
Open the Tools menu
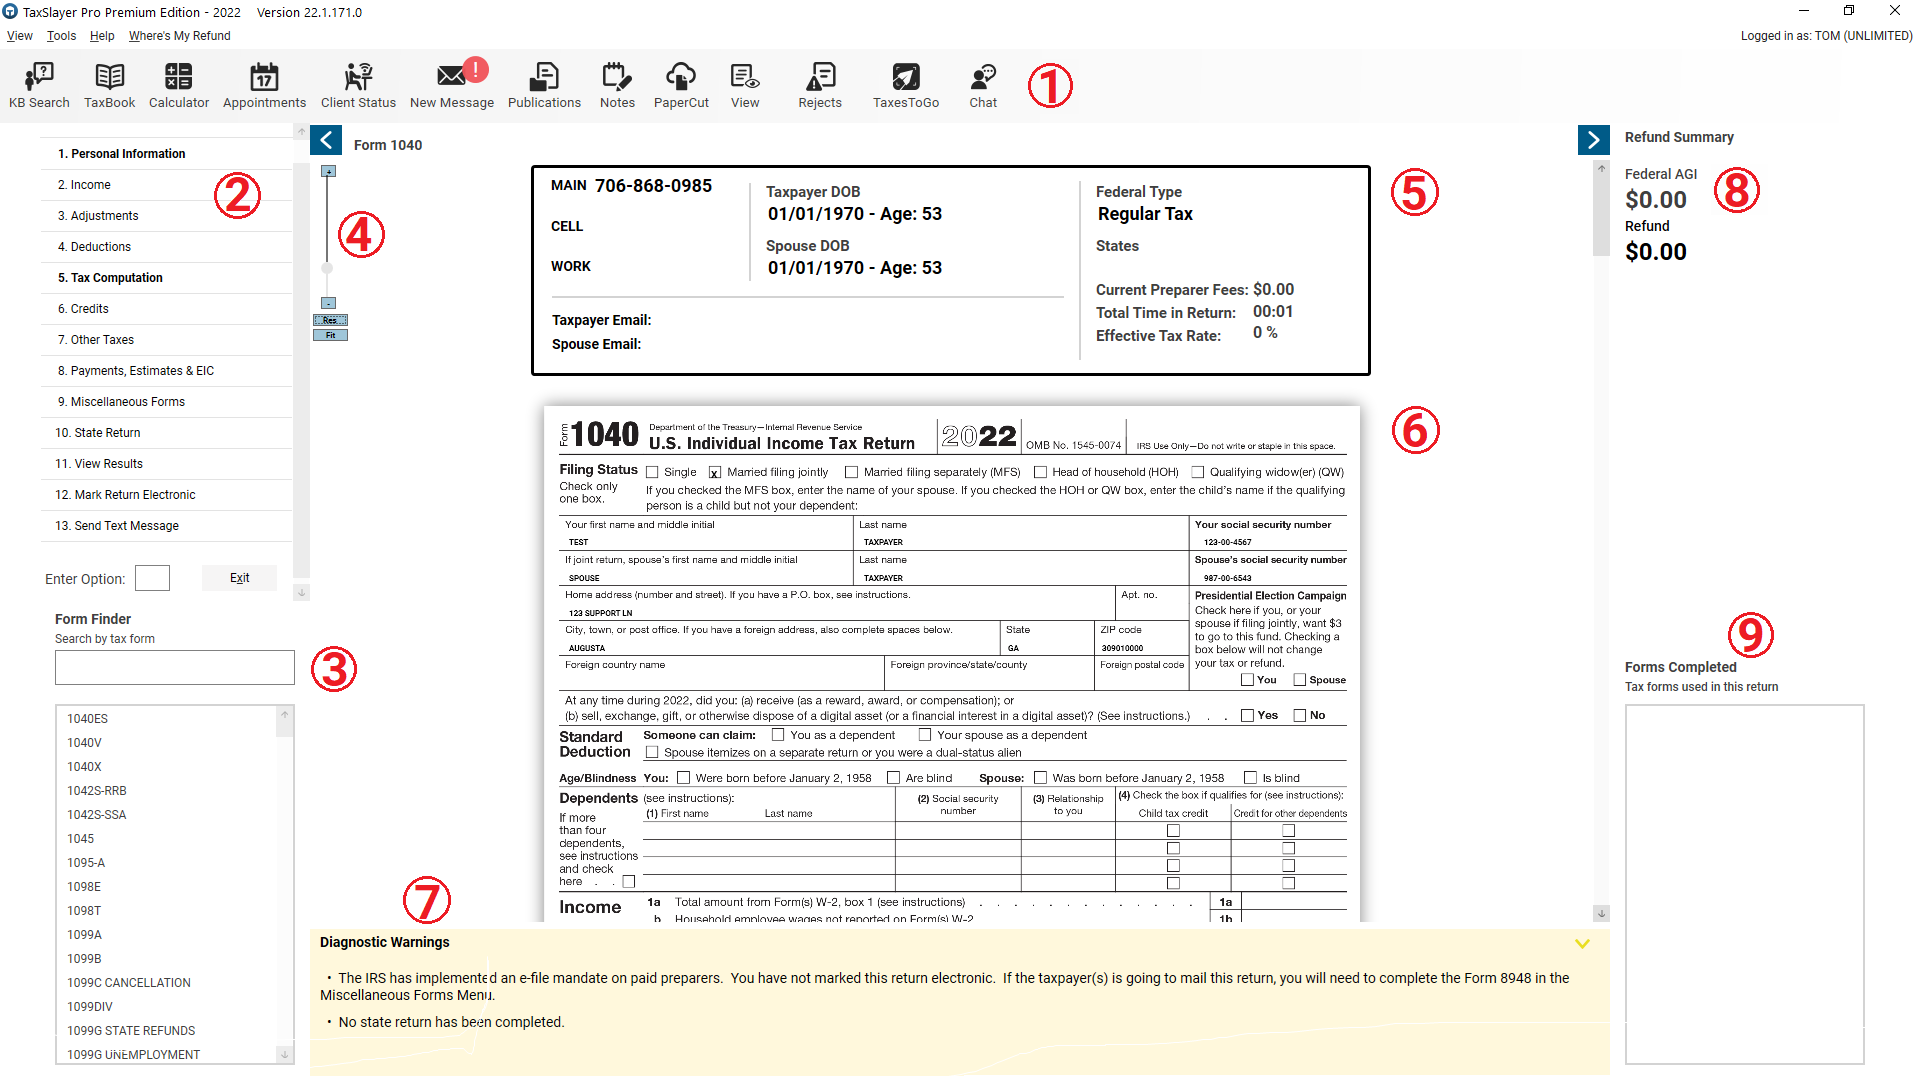click(61, 35)
